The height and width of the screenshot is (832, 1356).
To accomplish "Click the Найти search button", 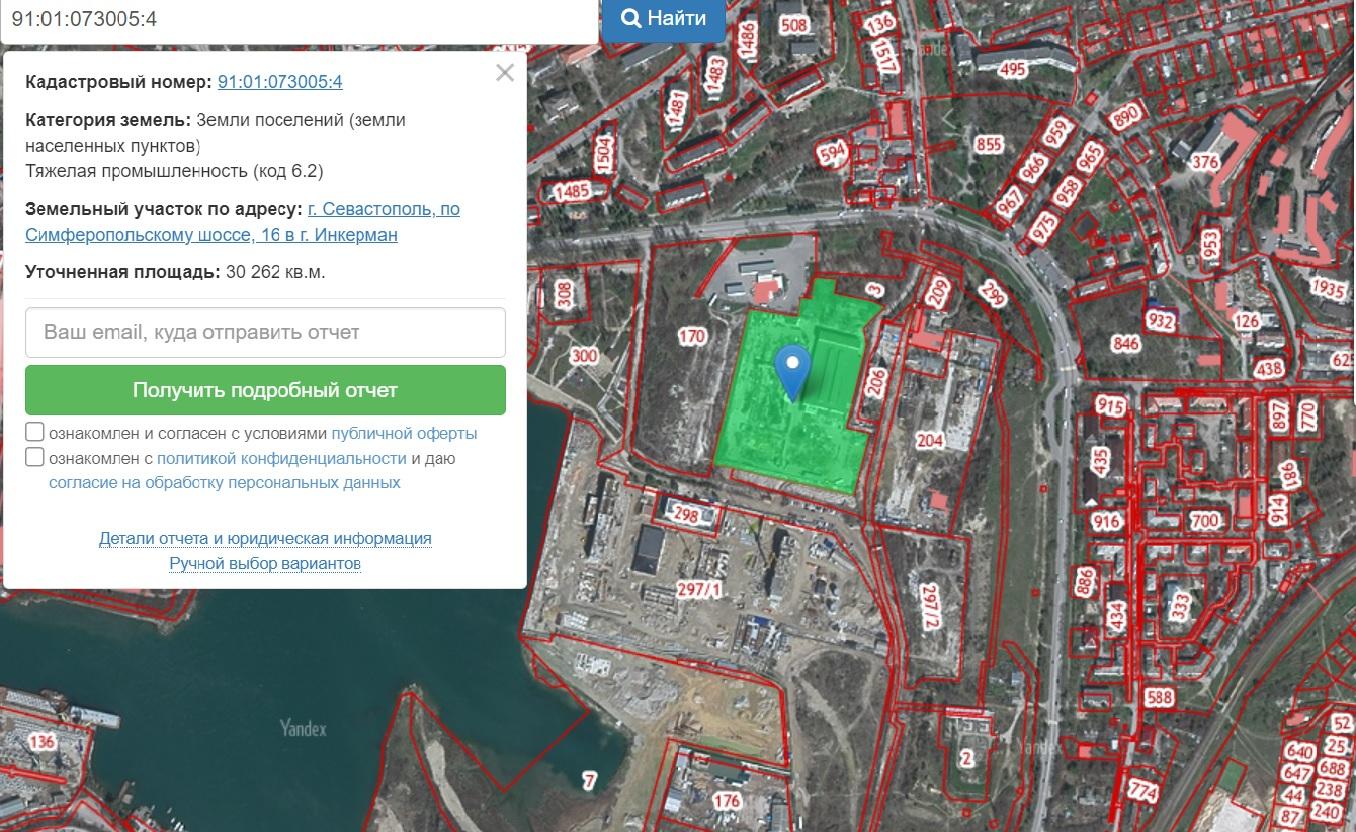I will click(x=664, y=18).
